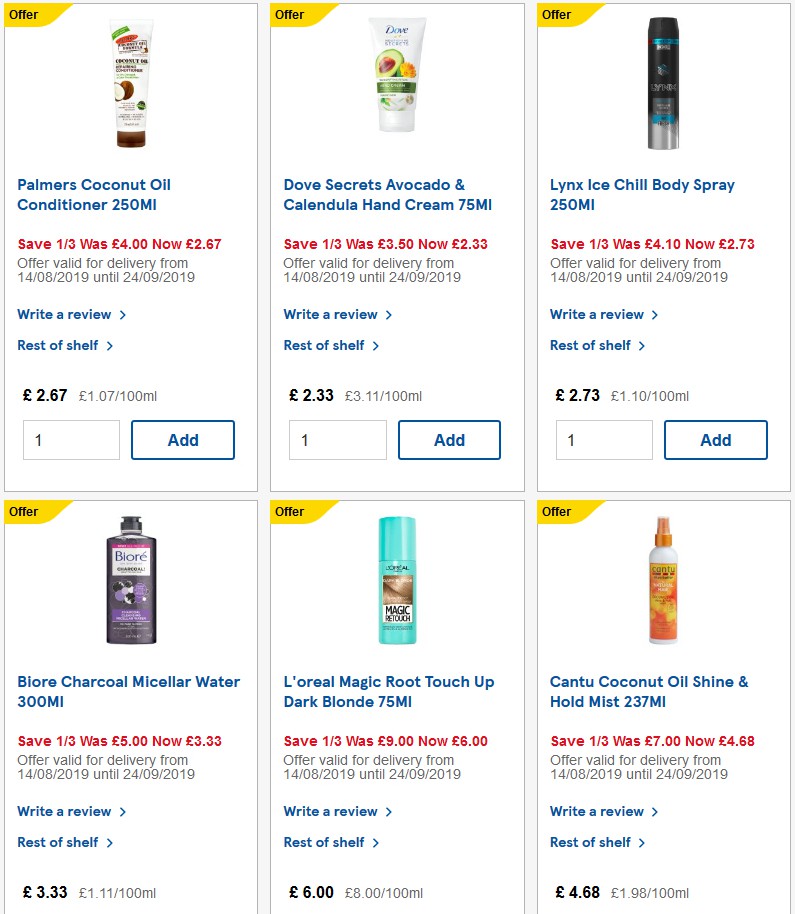The height and width of the screenshot is (914, 795).
Task: Write a review for Biore Charcoal Micellar Water
Action: pyautogui.click(x=65, y=811)
